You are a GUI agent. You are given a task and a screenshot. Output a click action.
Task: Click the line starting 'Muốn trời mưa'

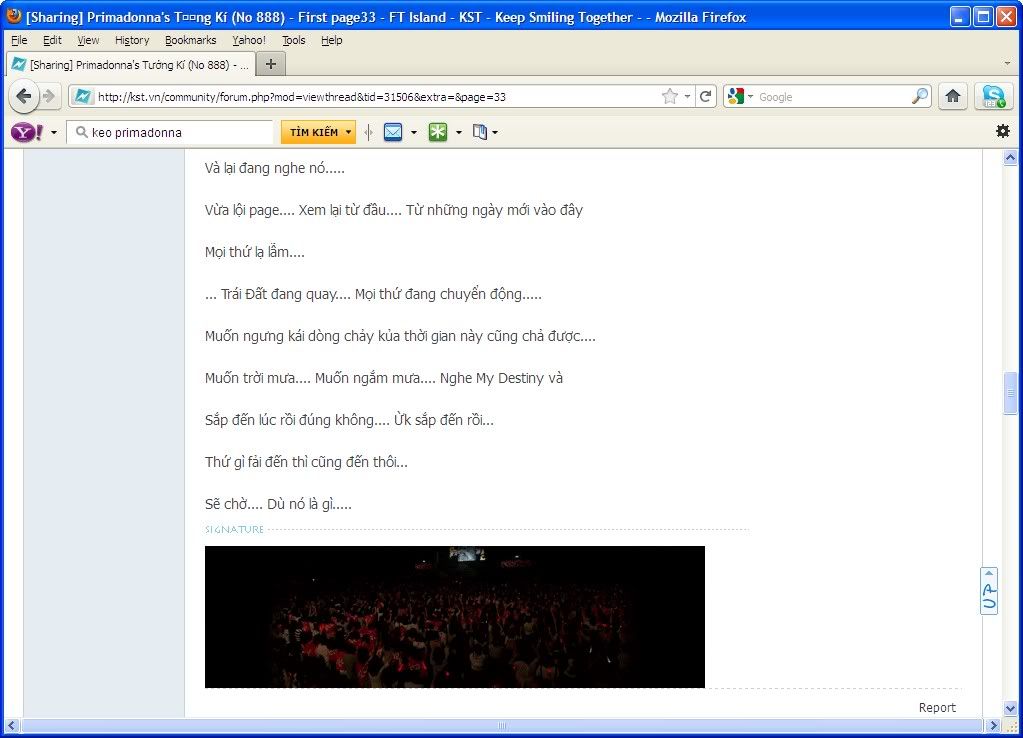(384, 378)
